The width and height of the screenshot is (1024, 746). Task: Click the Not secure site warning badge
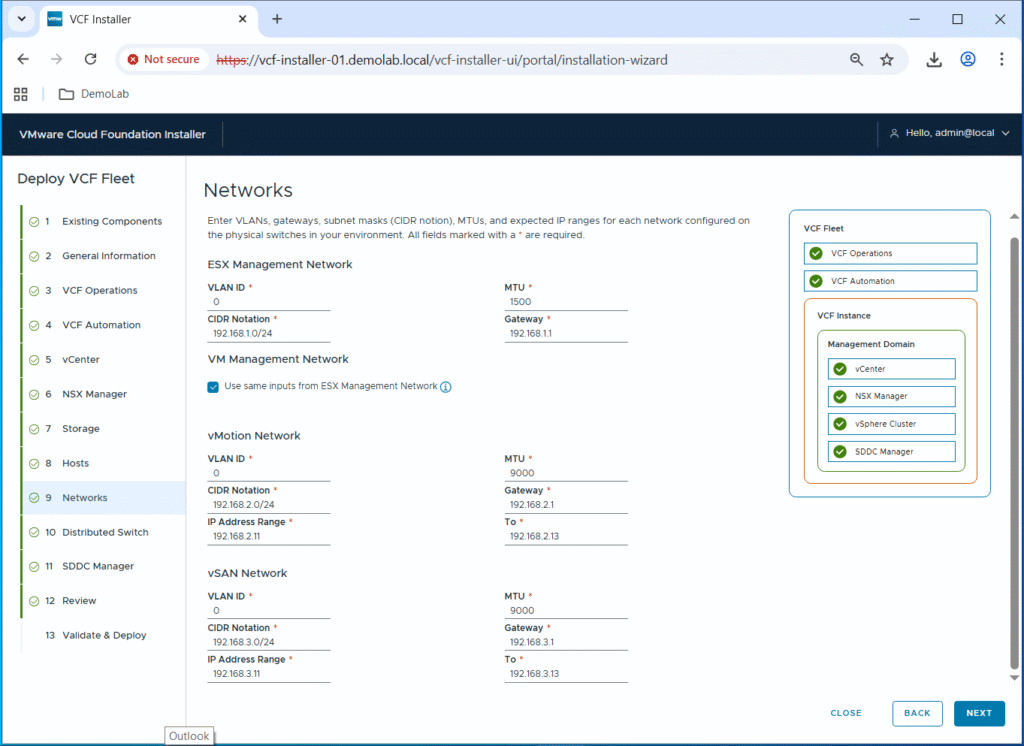click(162, 60)
